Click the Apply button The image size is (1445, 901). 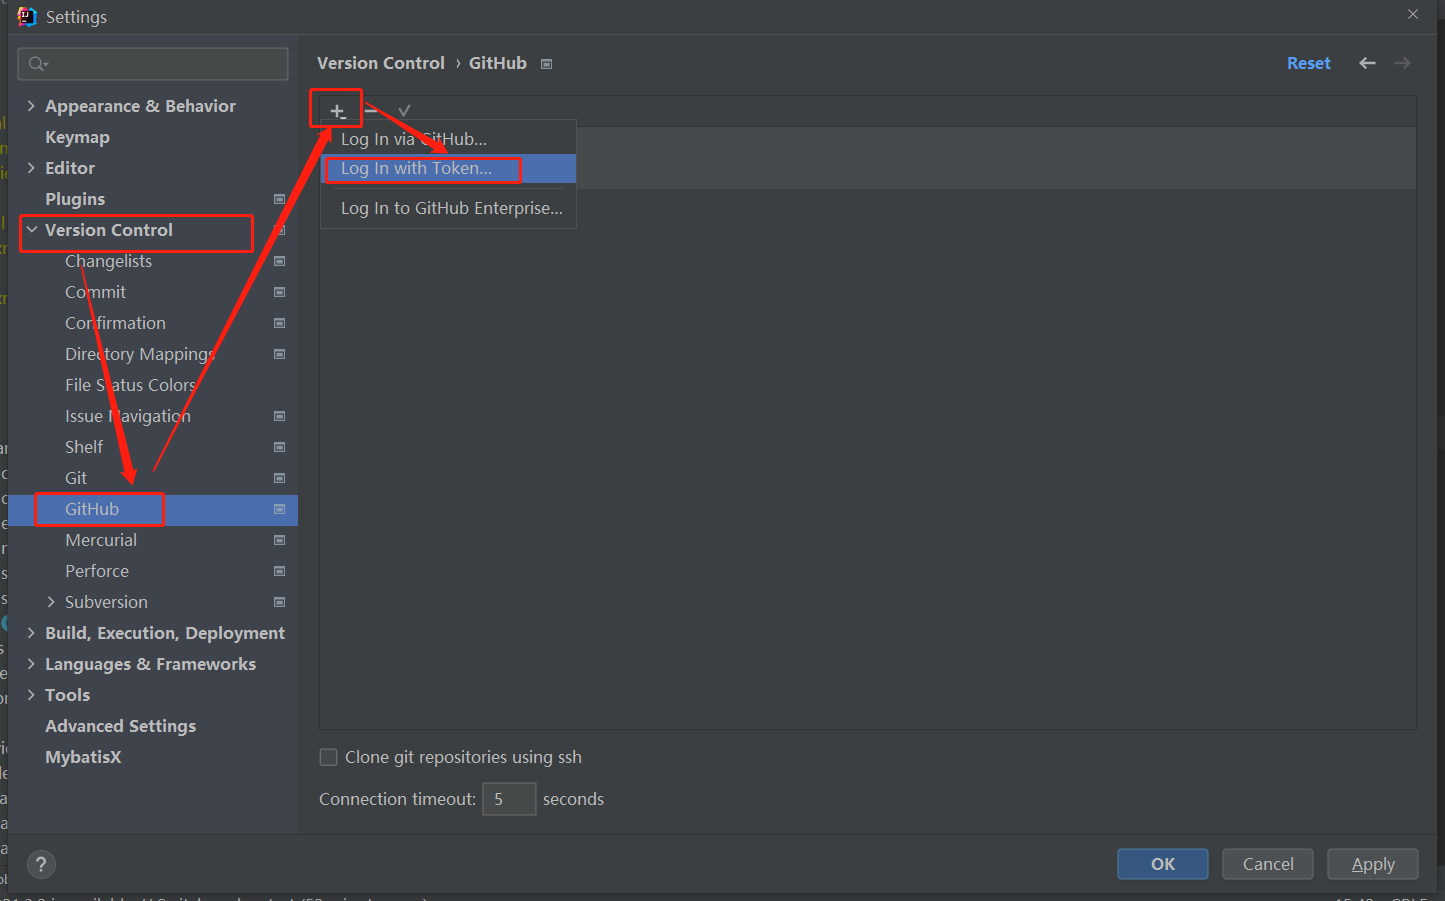(x=1373, y=864)
